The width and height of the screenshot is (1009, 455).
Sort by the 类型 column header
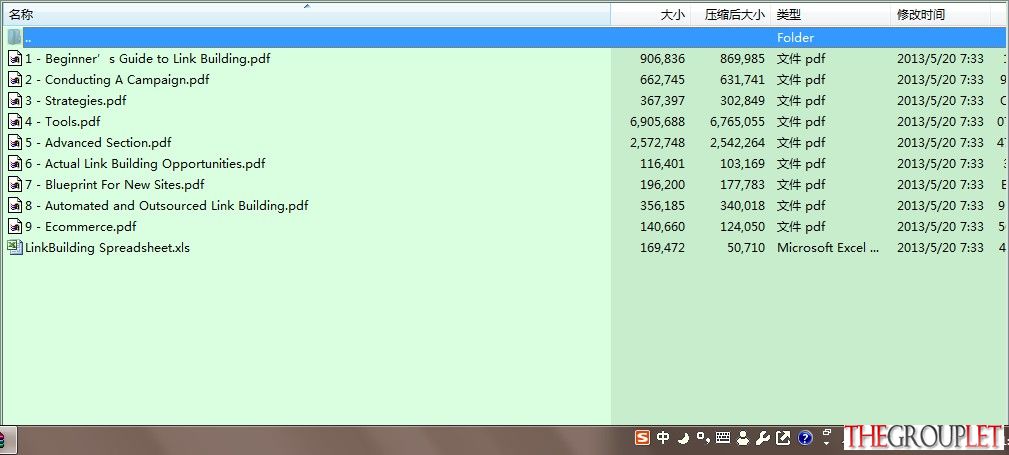(x=831, y=15)
